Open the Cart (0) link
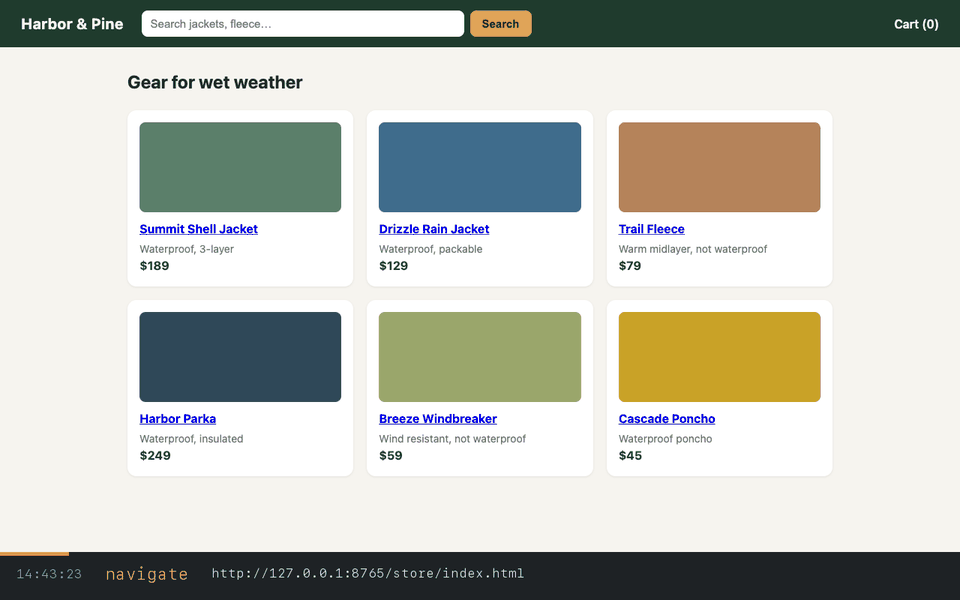This screenshot has width=960, height=600. [x=916, y=24]
